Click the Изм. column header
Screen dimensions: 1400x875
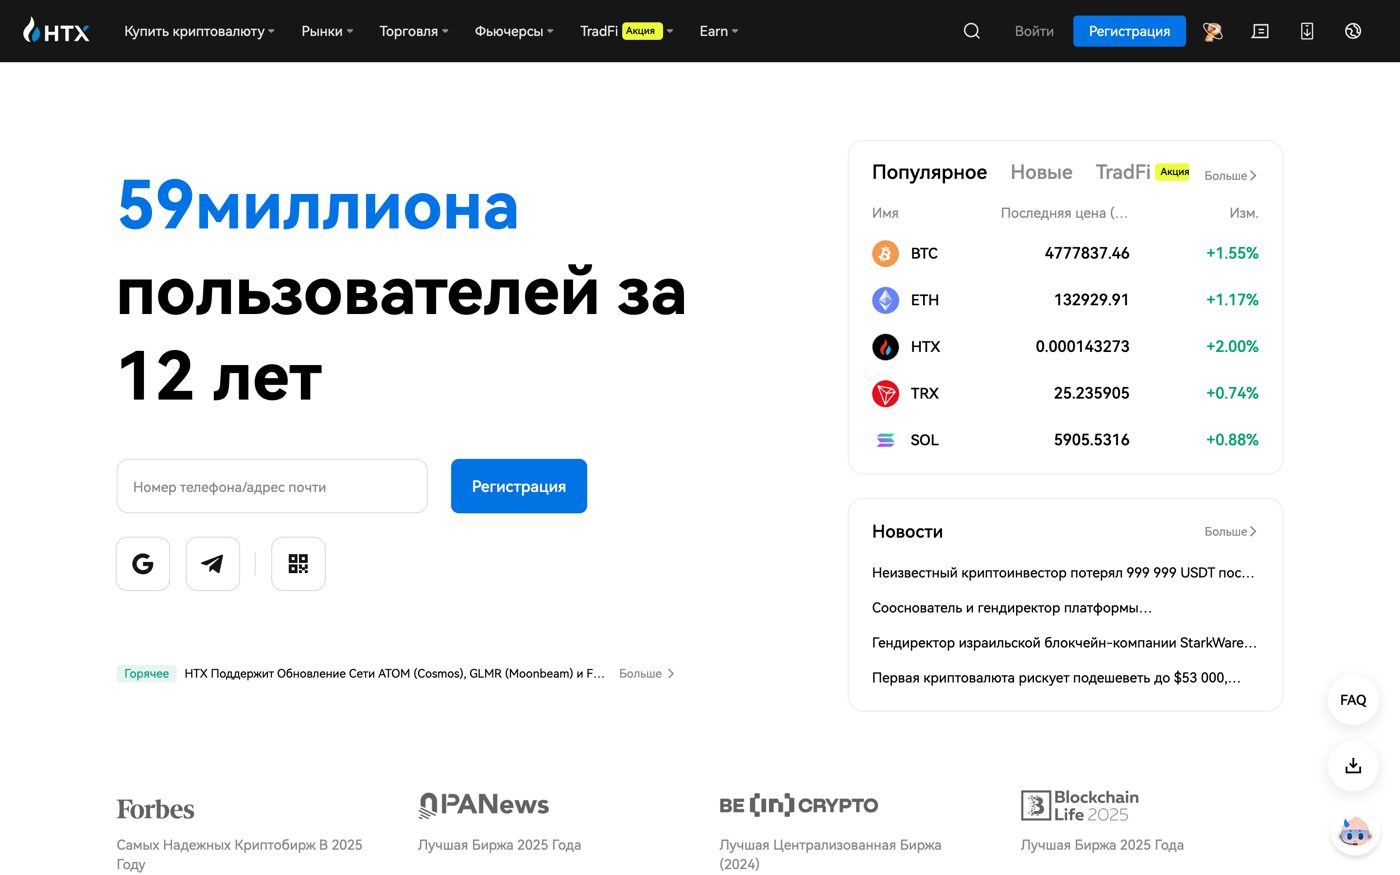pyautogui.click(x=1244, y=213)
